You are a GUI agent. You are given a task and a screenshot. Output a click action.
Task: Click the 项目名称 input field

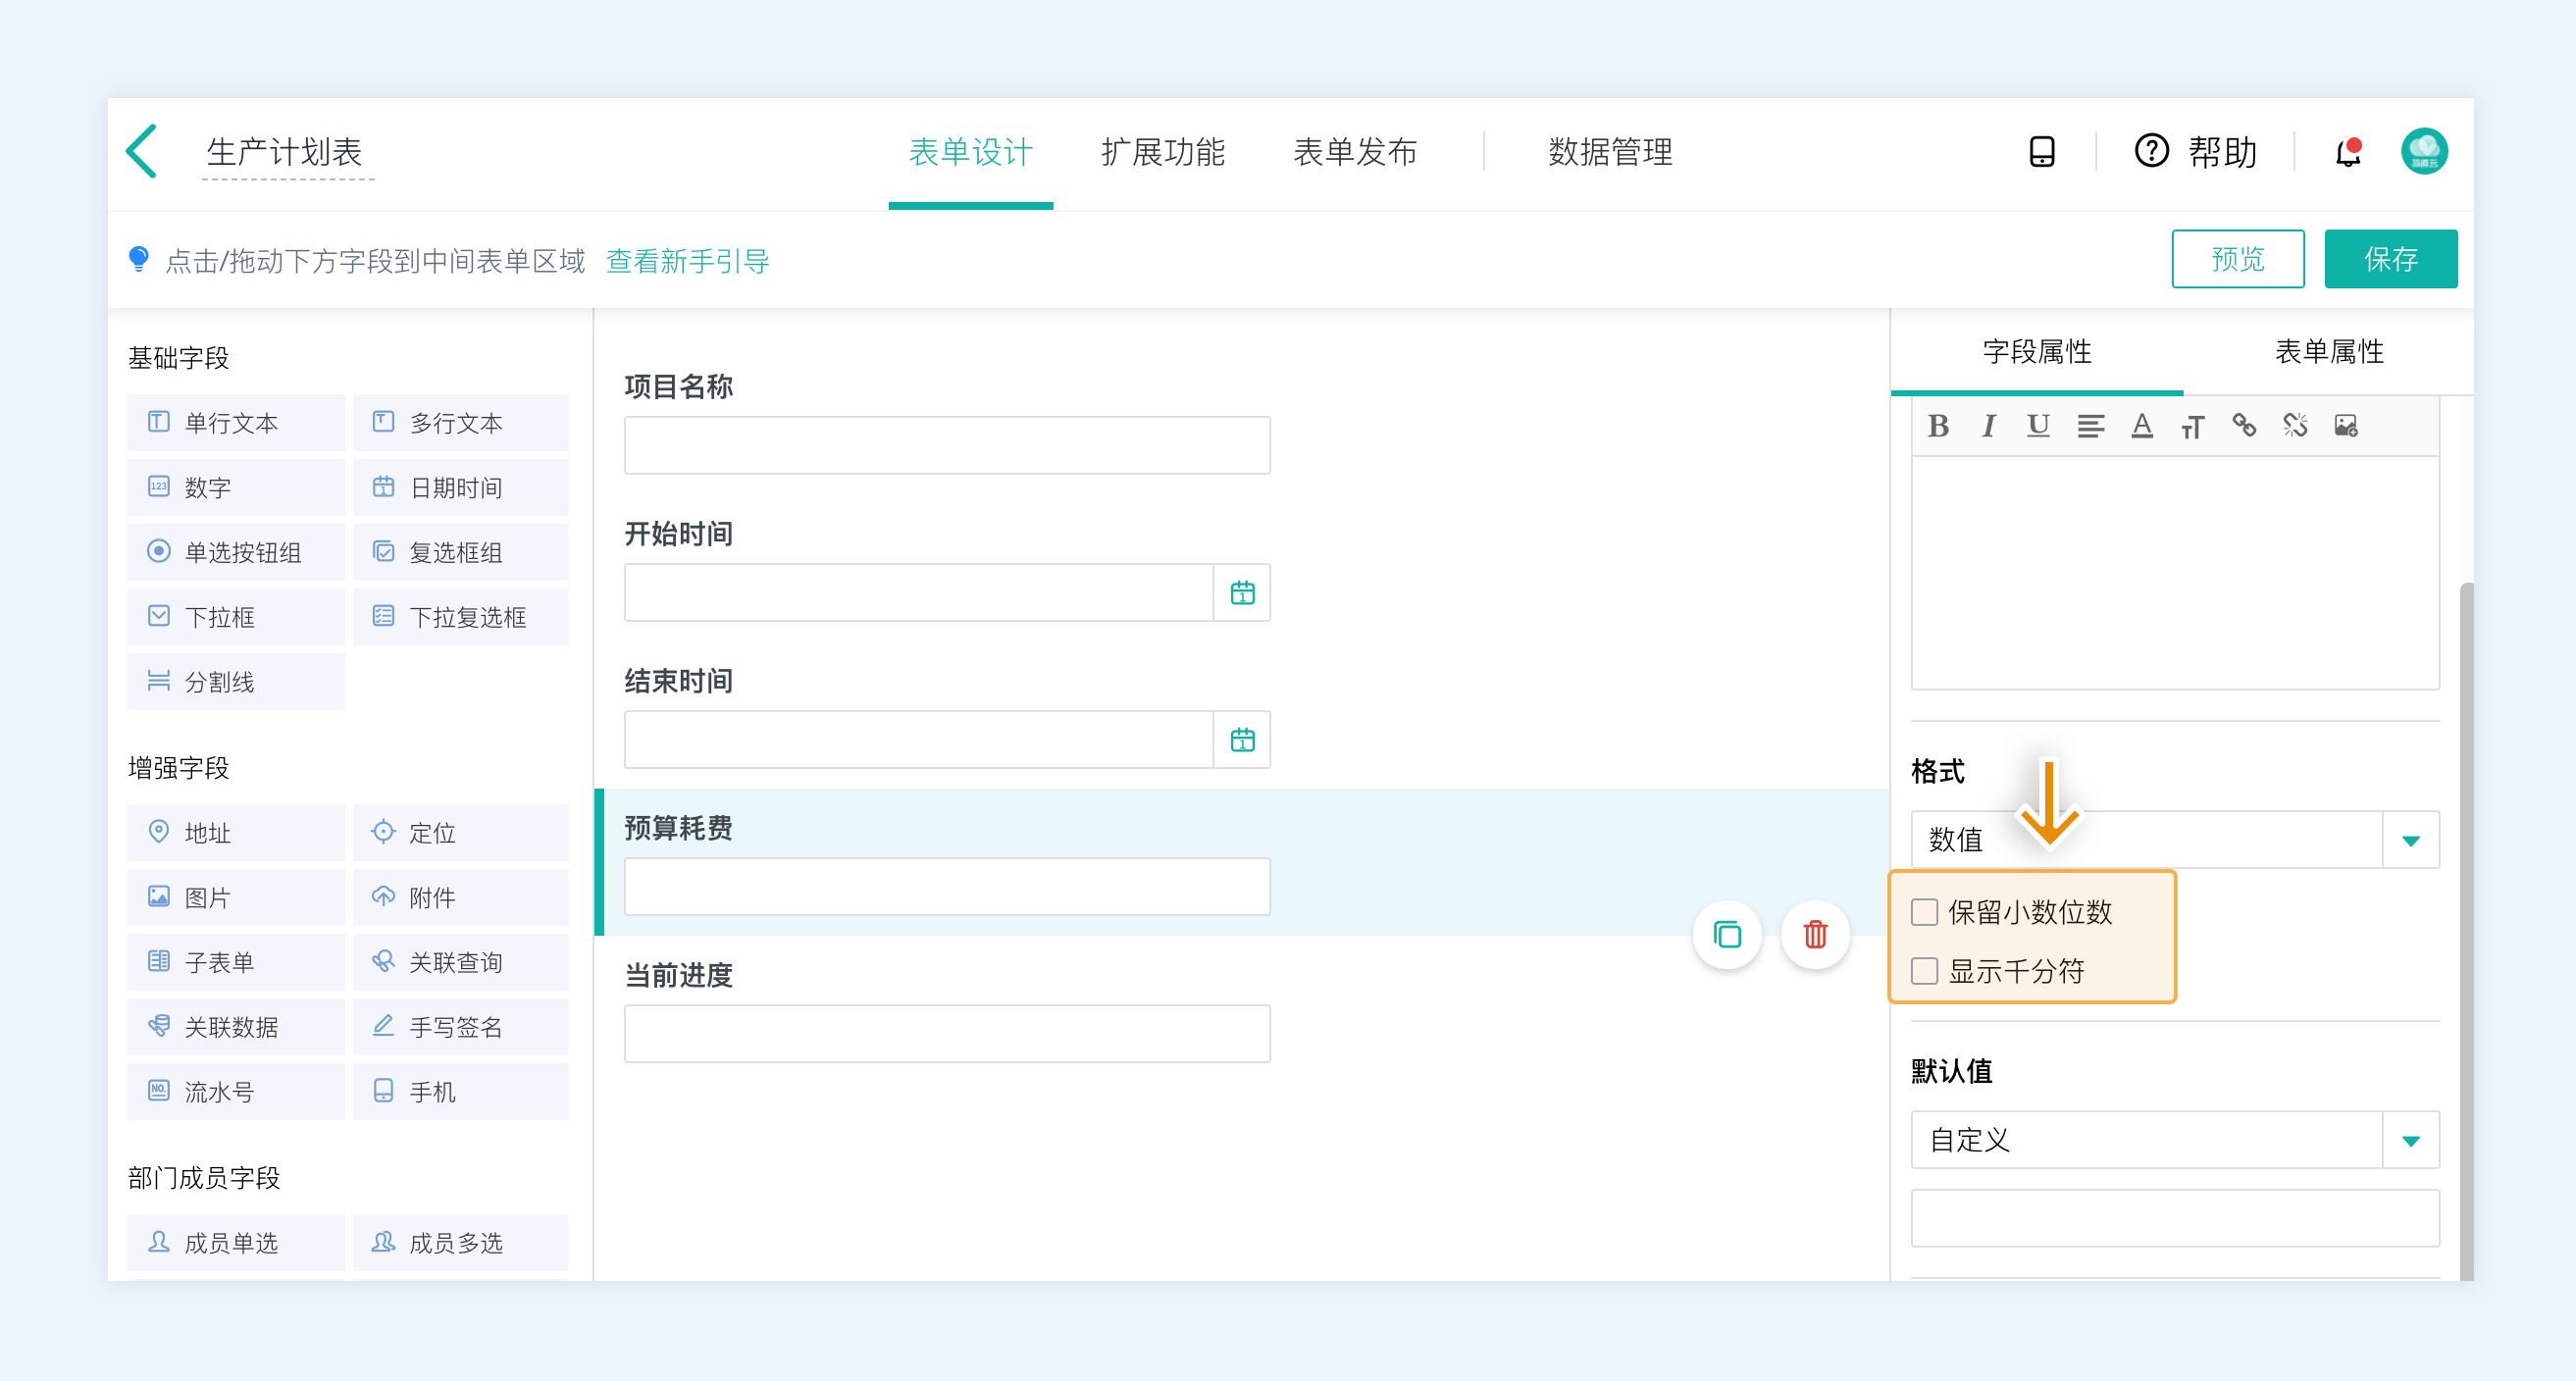(946, 445)
